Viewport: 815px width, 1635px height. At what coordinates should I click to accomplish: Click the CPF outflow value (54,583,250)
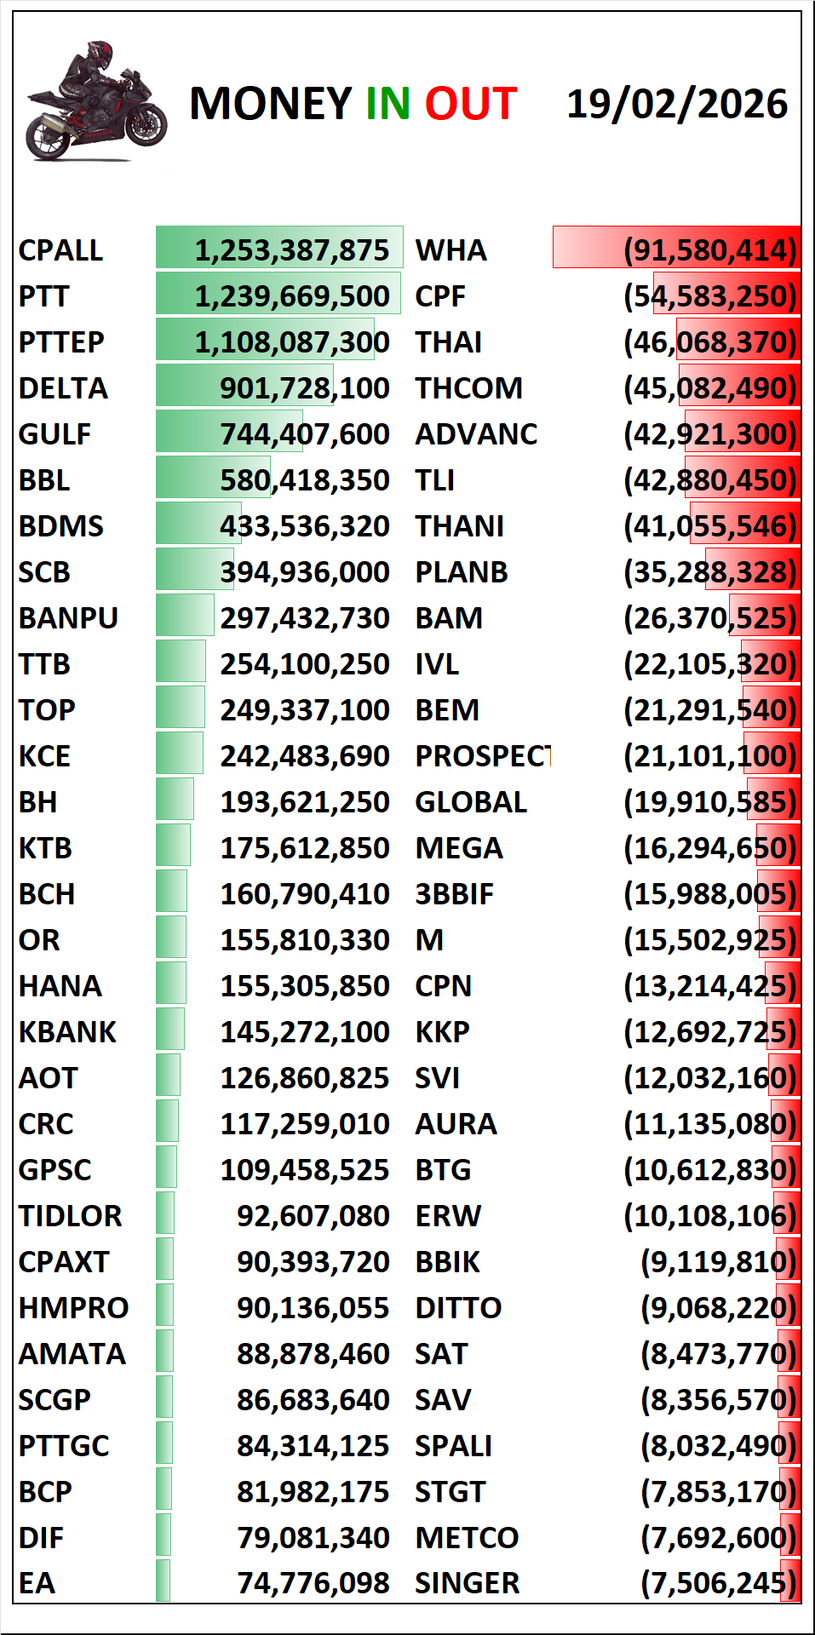[x=710, y=296]
